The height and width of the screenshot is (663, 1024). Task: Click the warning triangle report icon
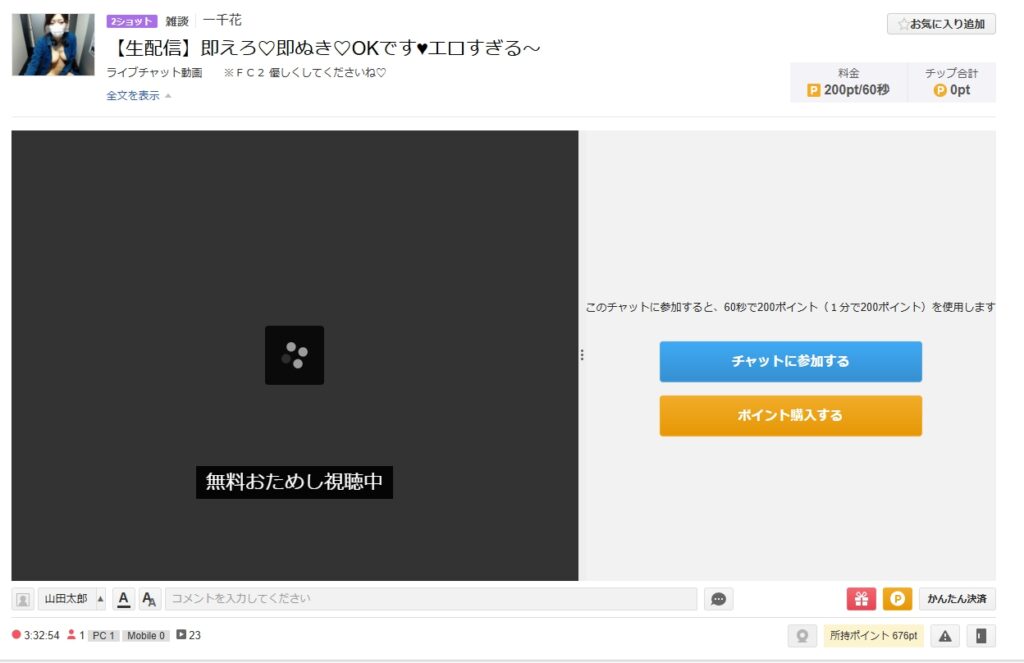tap(945, 636)
